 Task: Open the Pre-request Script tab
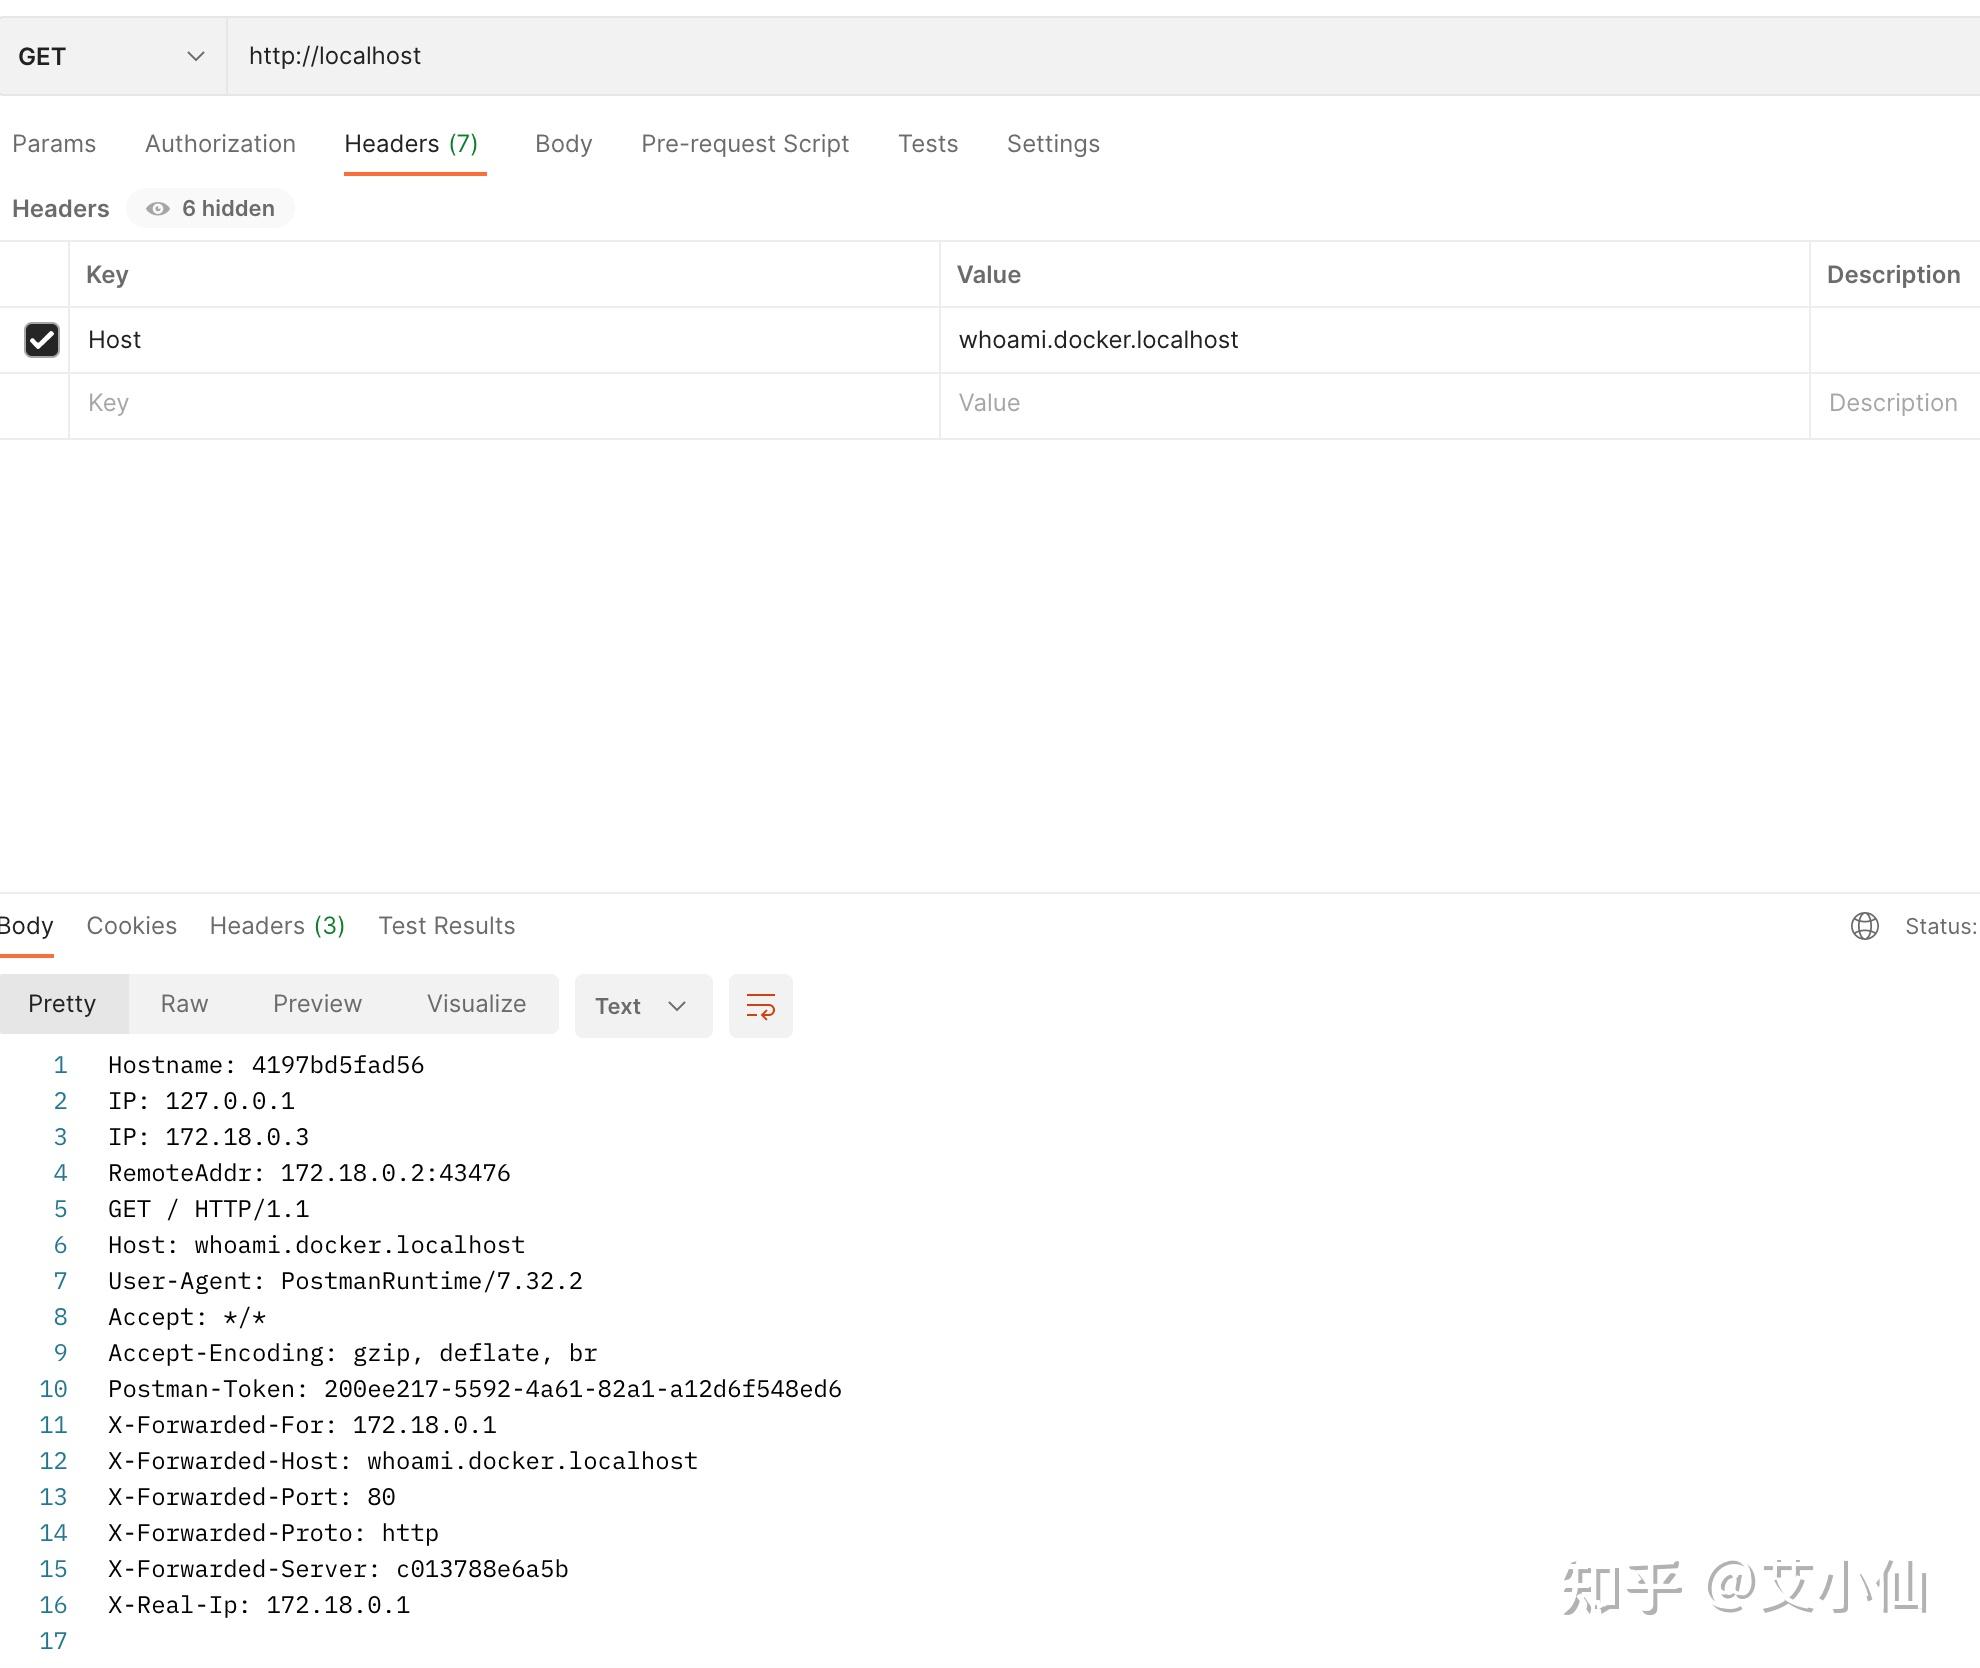pos(744,143)
